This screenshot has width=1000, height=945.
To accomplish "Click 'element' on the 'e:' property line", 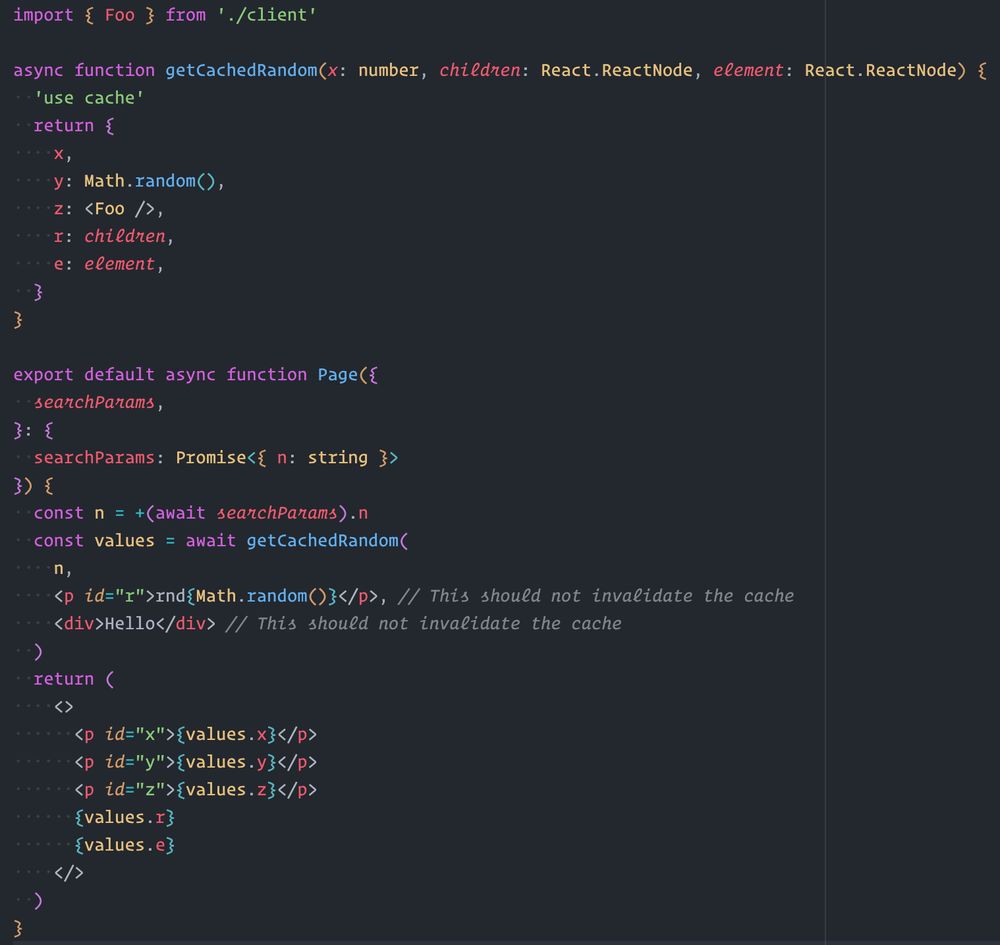I will tap(119, 264).
